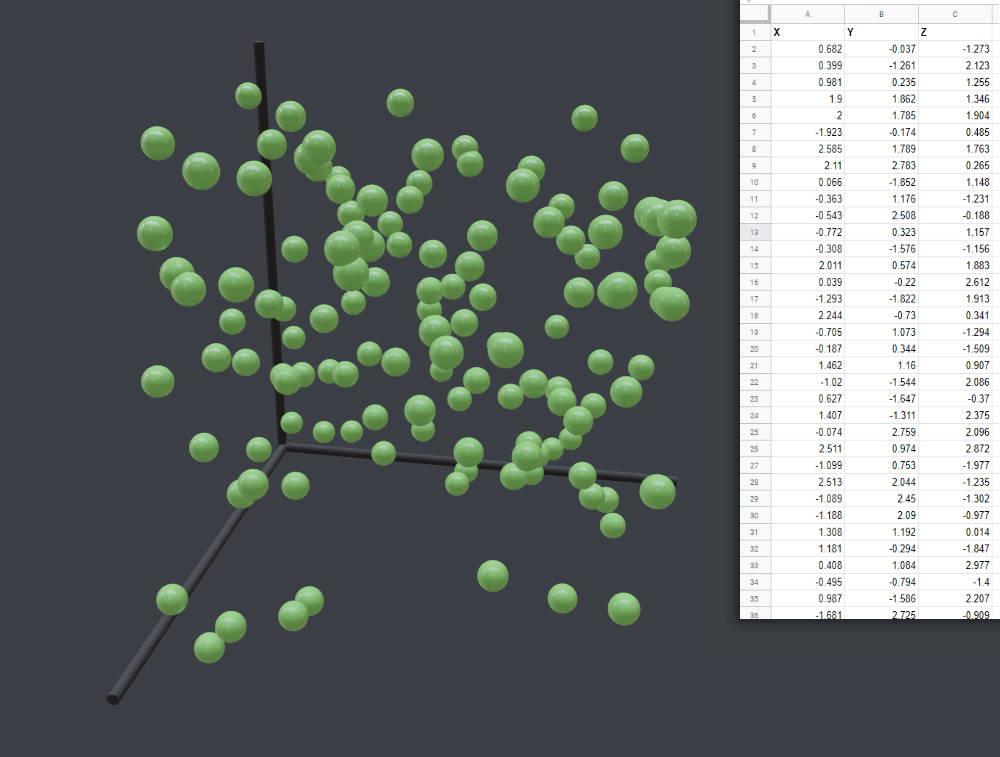Click the header cell labeled Y
Screen dimensions: 1000x757
(881, 32)
